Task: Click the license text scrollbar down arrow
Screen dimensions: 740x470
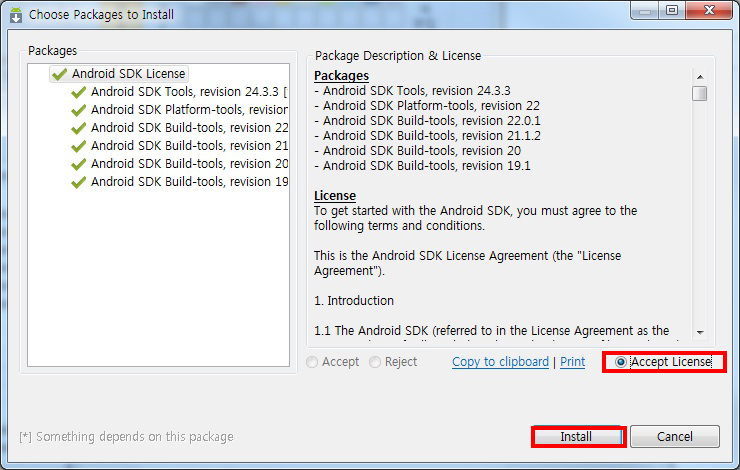Action: tap(700, 332)
